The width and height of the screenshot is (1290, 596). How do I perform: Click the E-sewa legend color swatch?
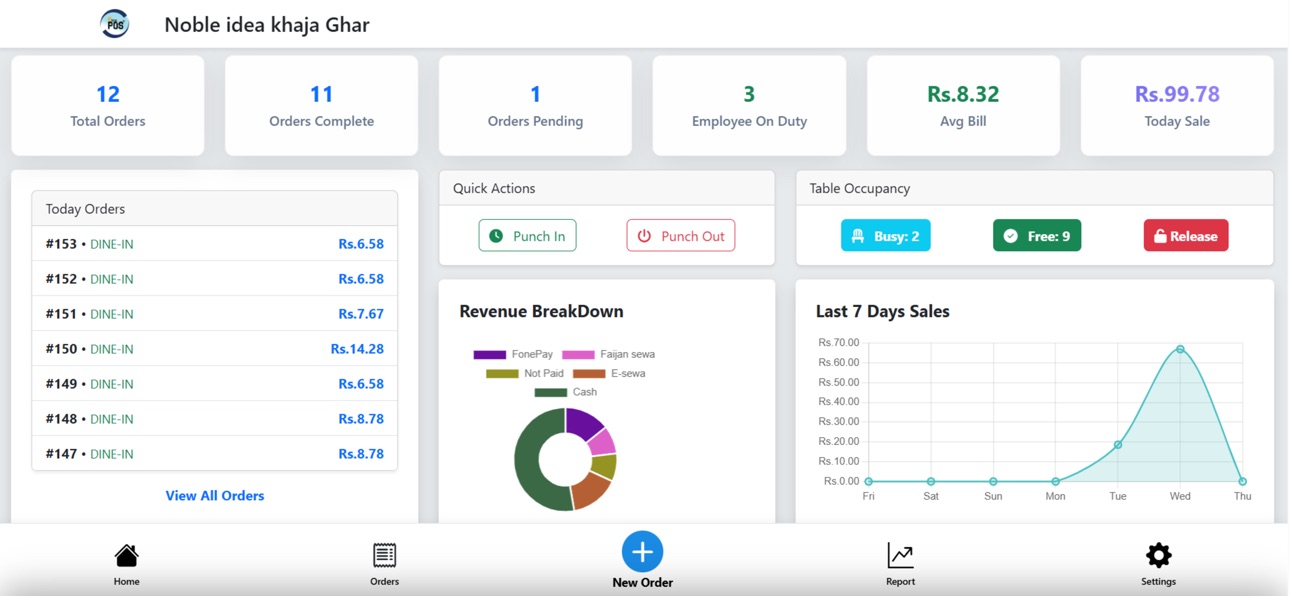(589, 373)
